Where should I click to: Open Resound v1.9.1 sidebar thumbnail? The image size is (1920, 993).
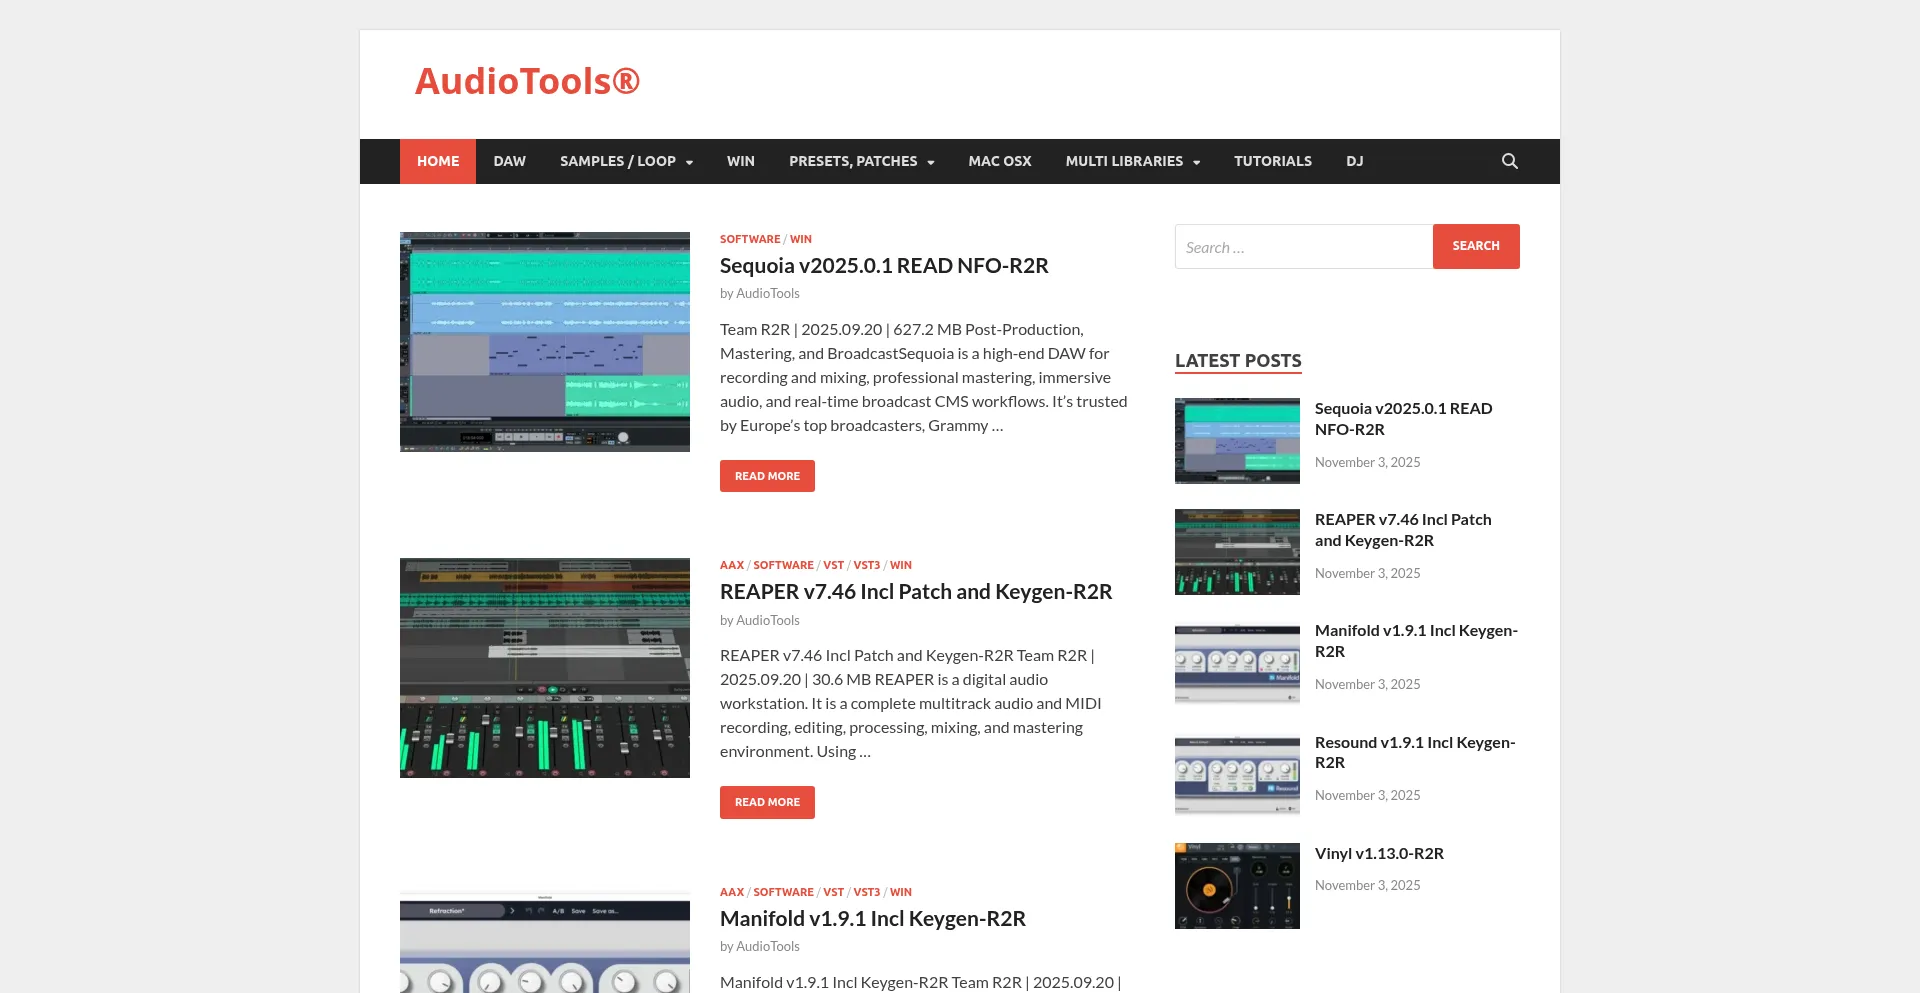click(x=1237, y=775)
